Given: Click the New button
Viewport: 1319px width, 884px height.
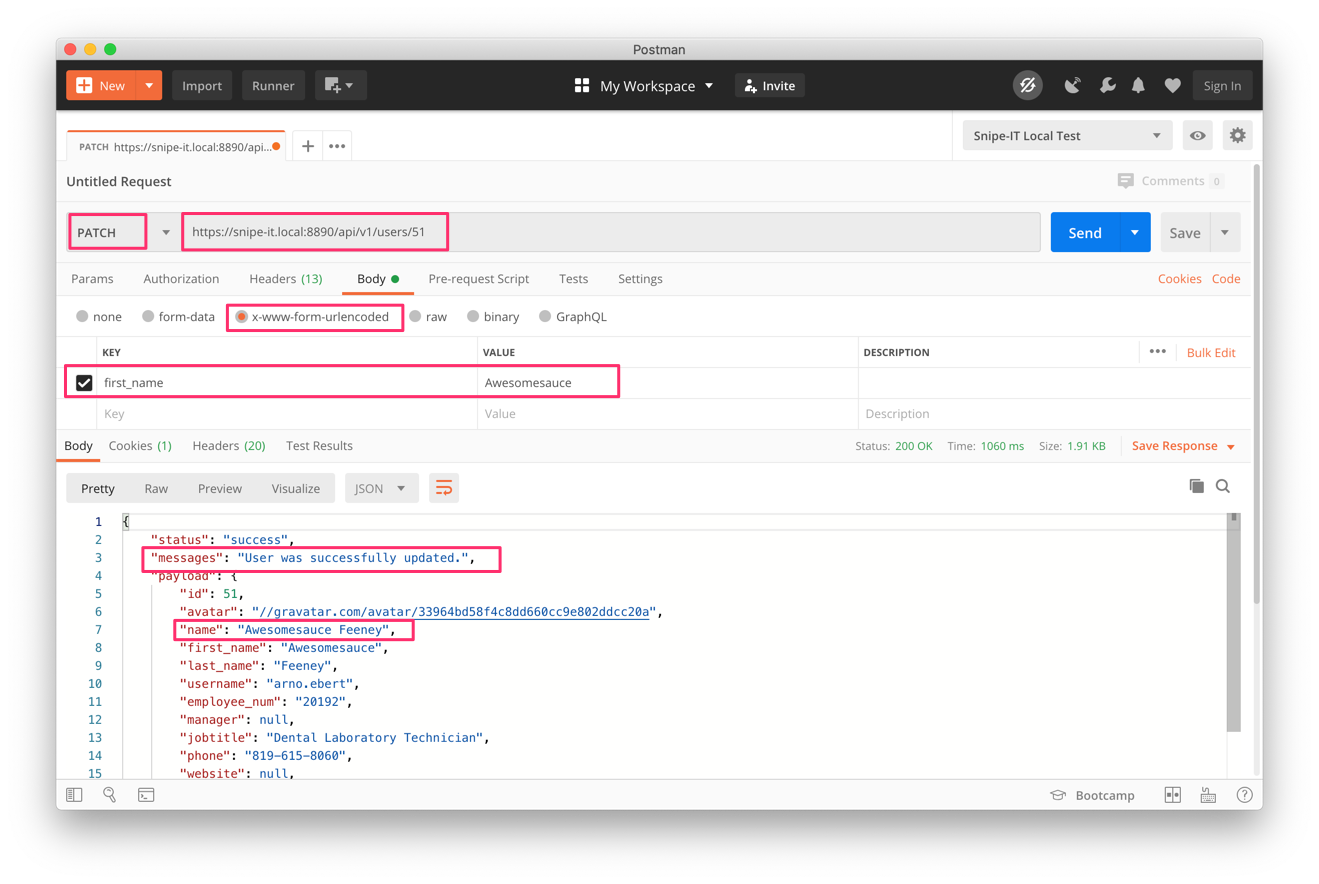Looking at the screenshot, I should point(100,86).
